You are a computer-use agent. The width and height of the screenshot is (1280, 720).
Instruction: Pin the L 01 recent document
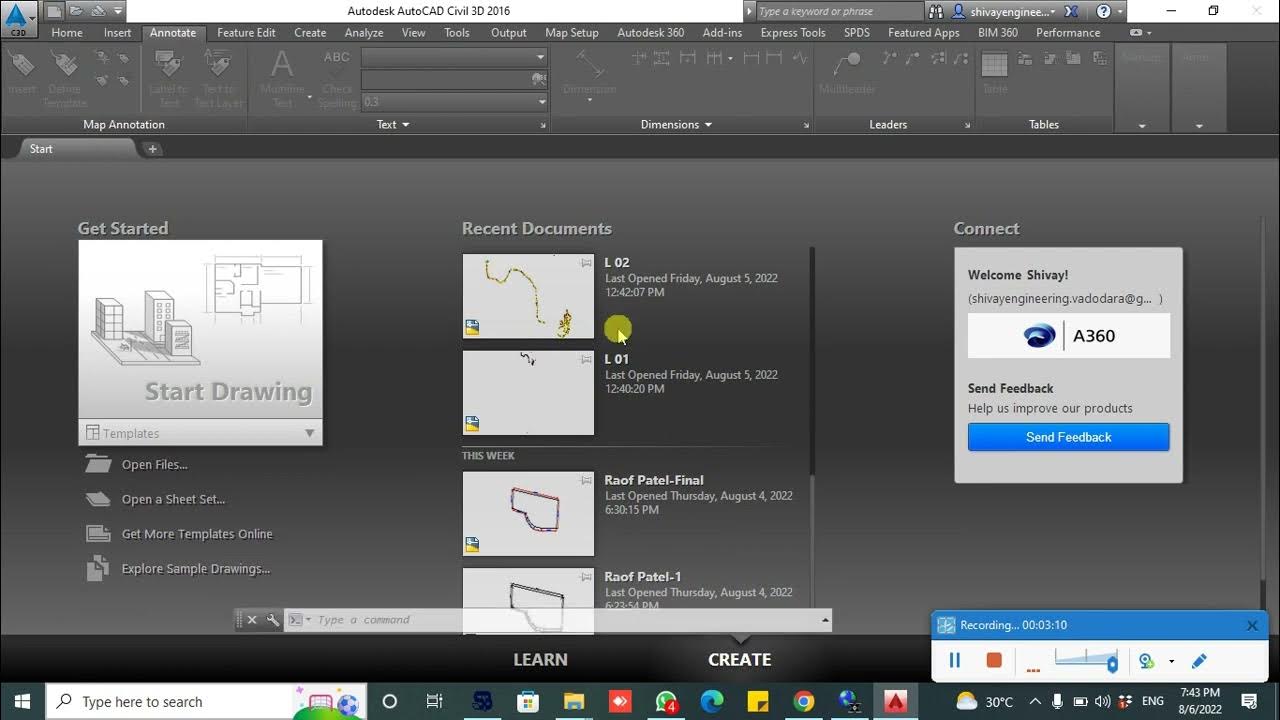(586, 359)
